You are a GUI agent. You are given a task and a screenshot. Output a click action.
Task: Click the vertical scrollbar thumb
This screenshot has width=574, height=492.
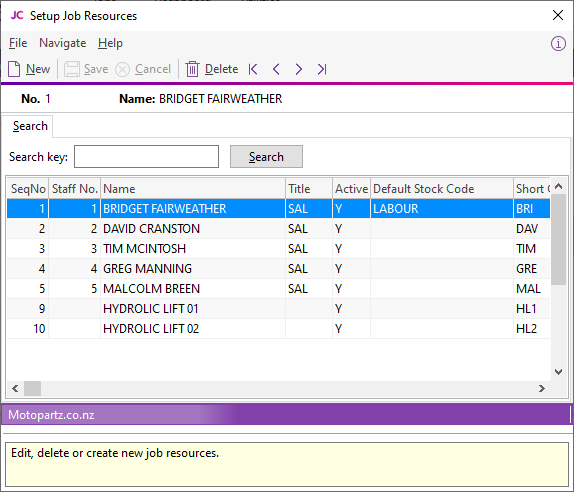[559, 239]
